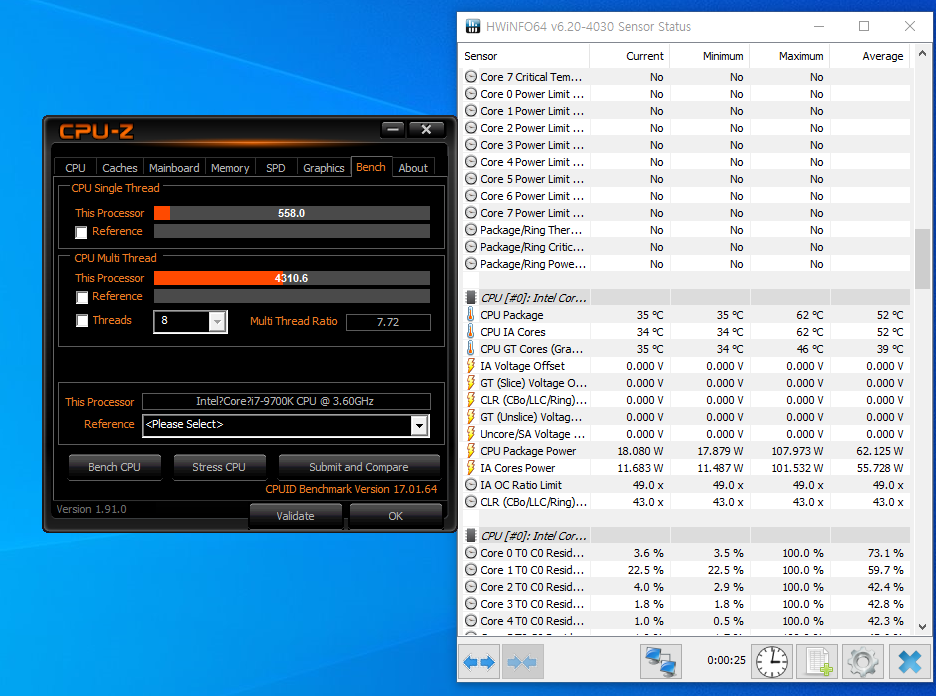Select the Core 1 T0 C0 Residency row
936x696 pixels.
point(686,570)
